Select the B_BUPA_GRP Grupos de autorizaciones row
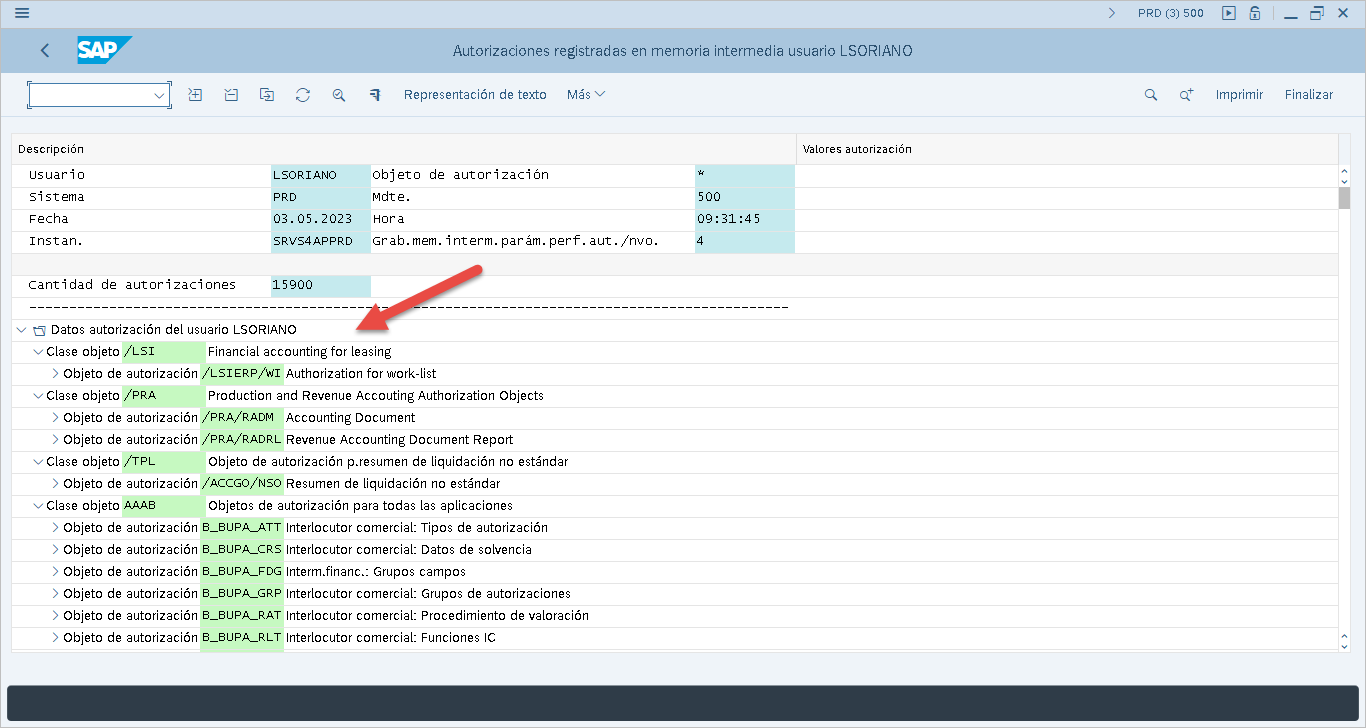Image resolution: width=1366 pixels, height=728 pixels. [428, 594]
